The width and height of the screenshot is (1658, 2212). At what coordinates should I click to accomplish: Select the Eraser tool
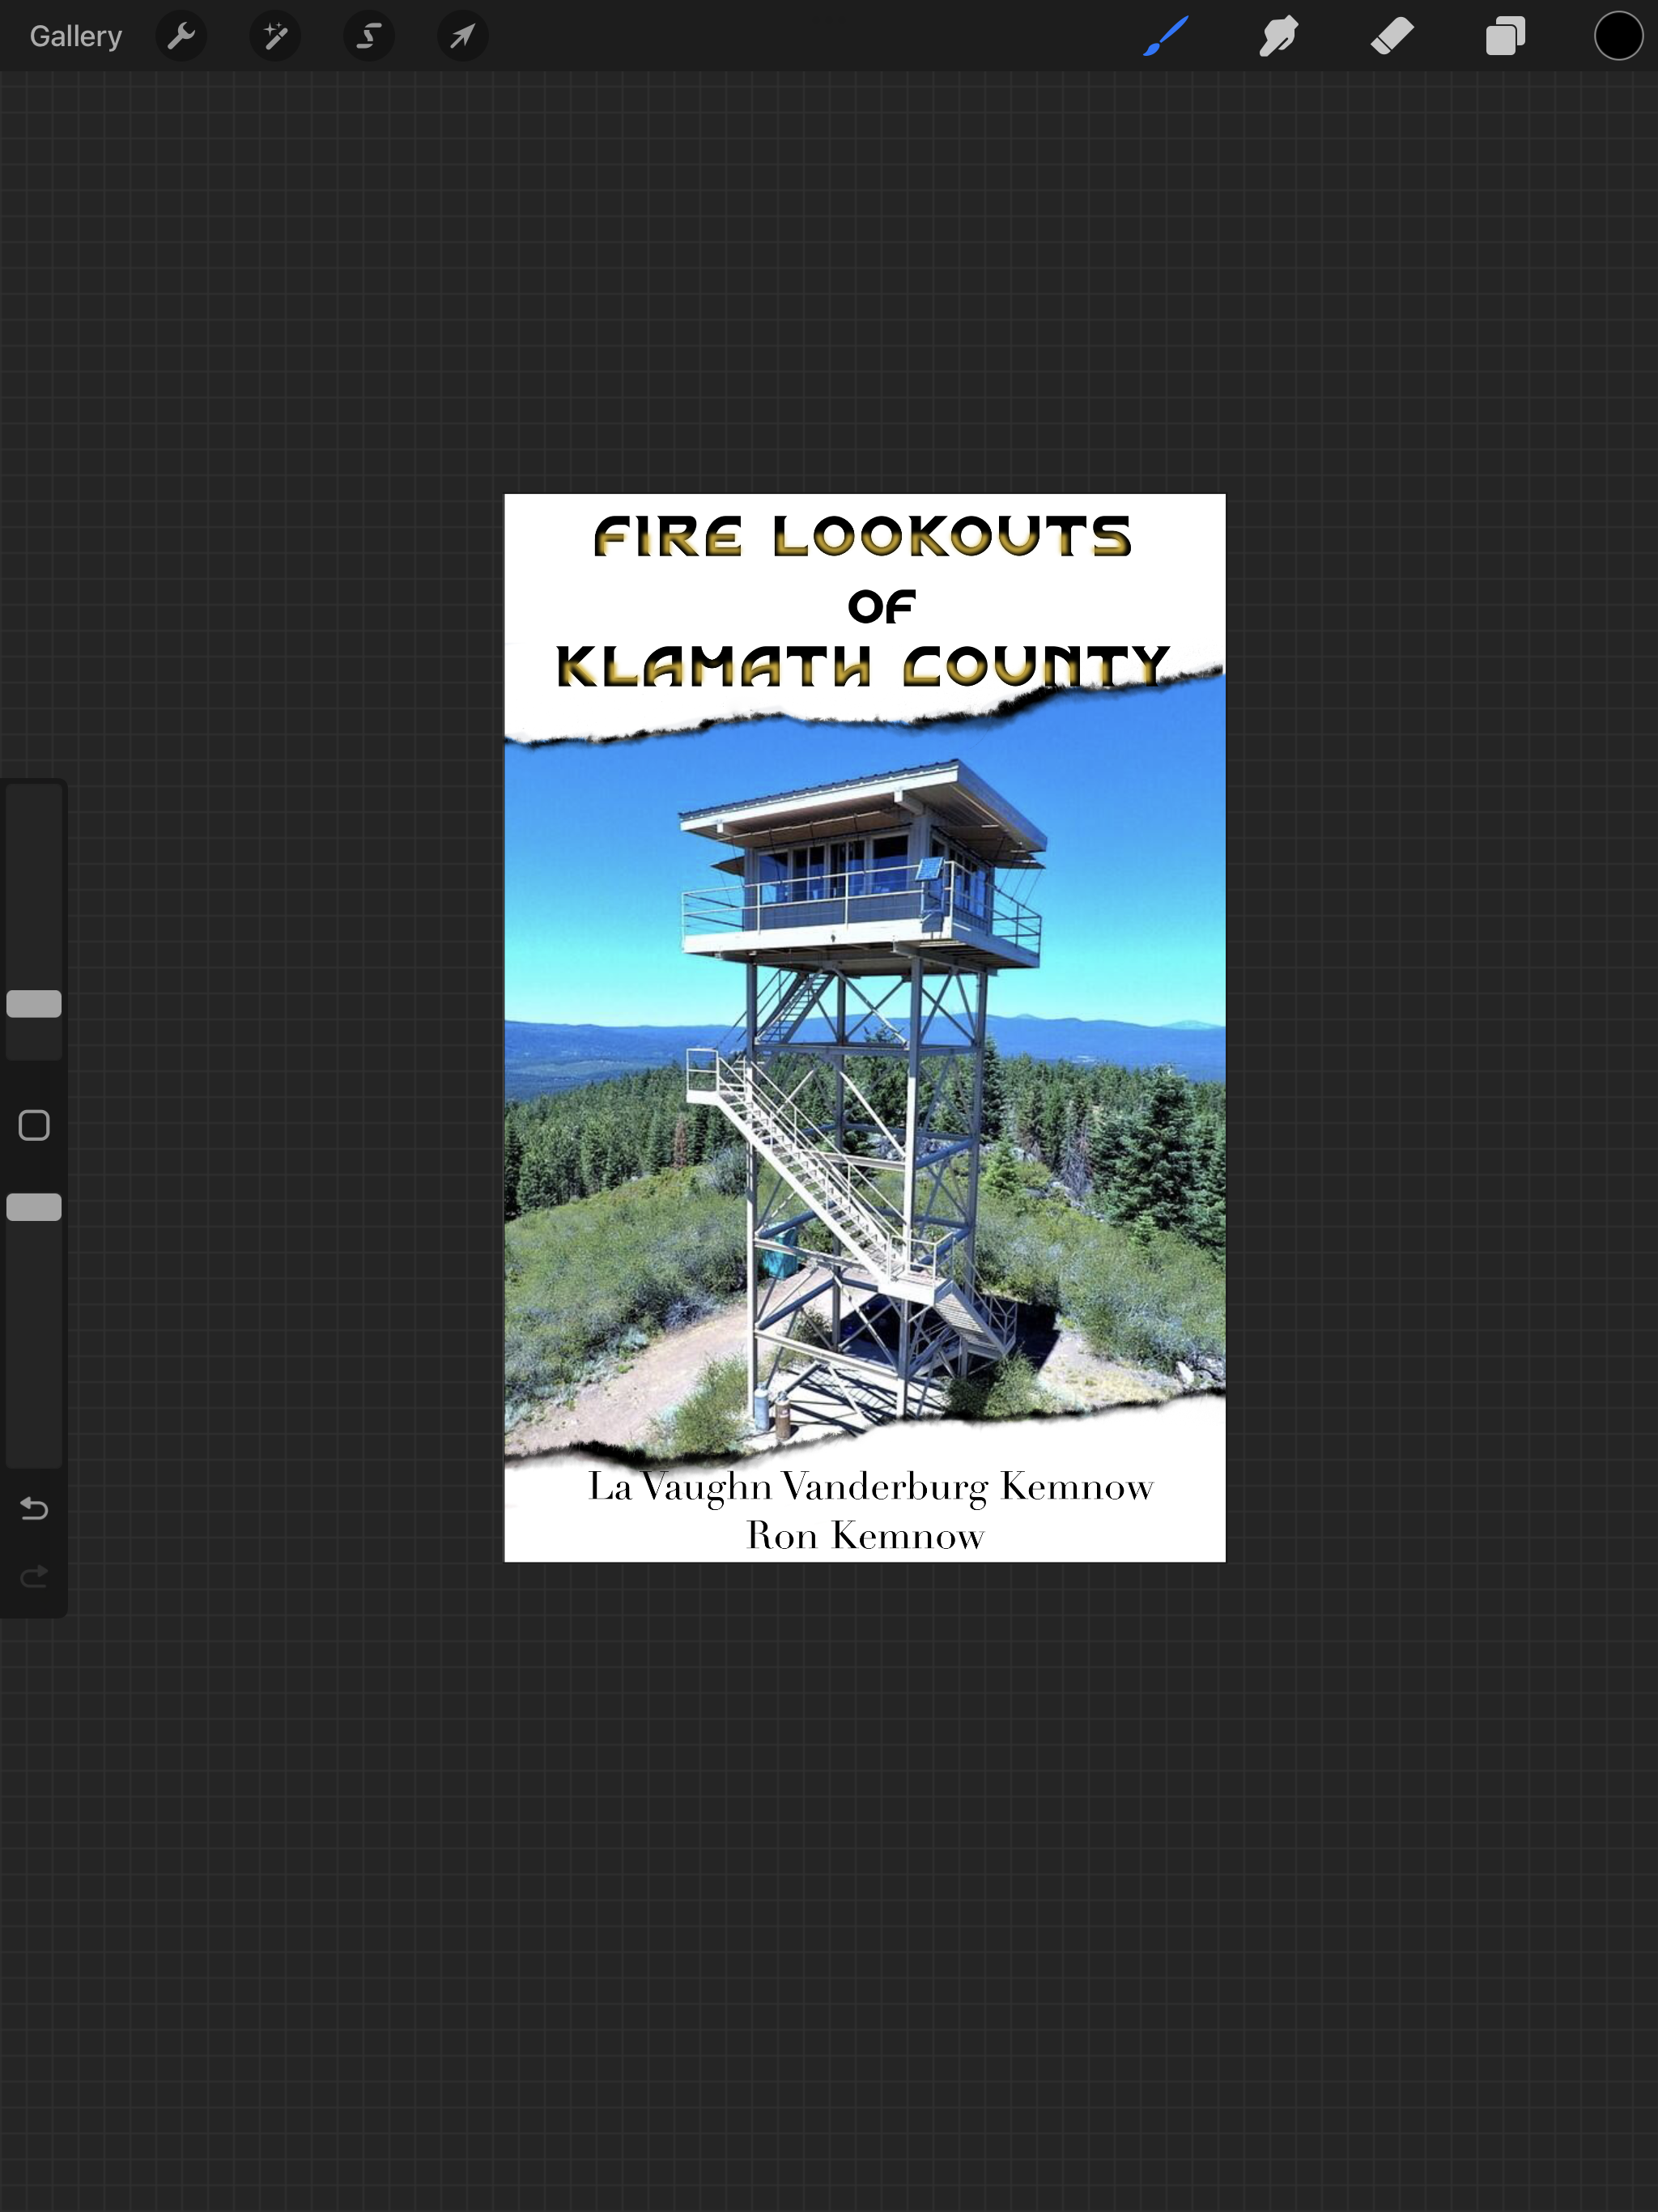pos(1392,37)
